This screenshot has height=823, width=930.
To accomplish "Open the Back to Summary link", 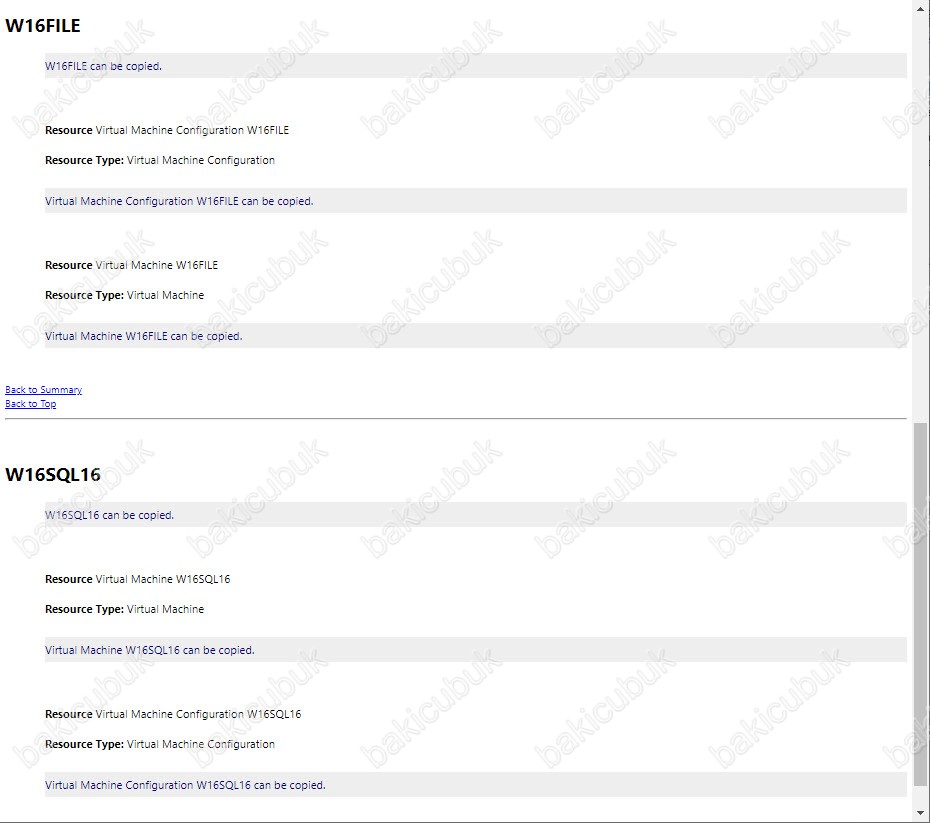I will click(x=43, y=390).
